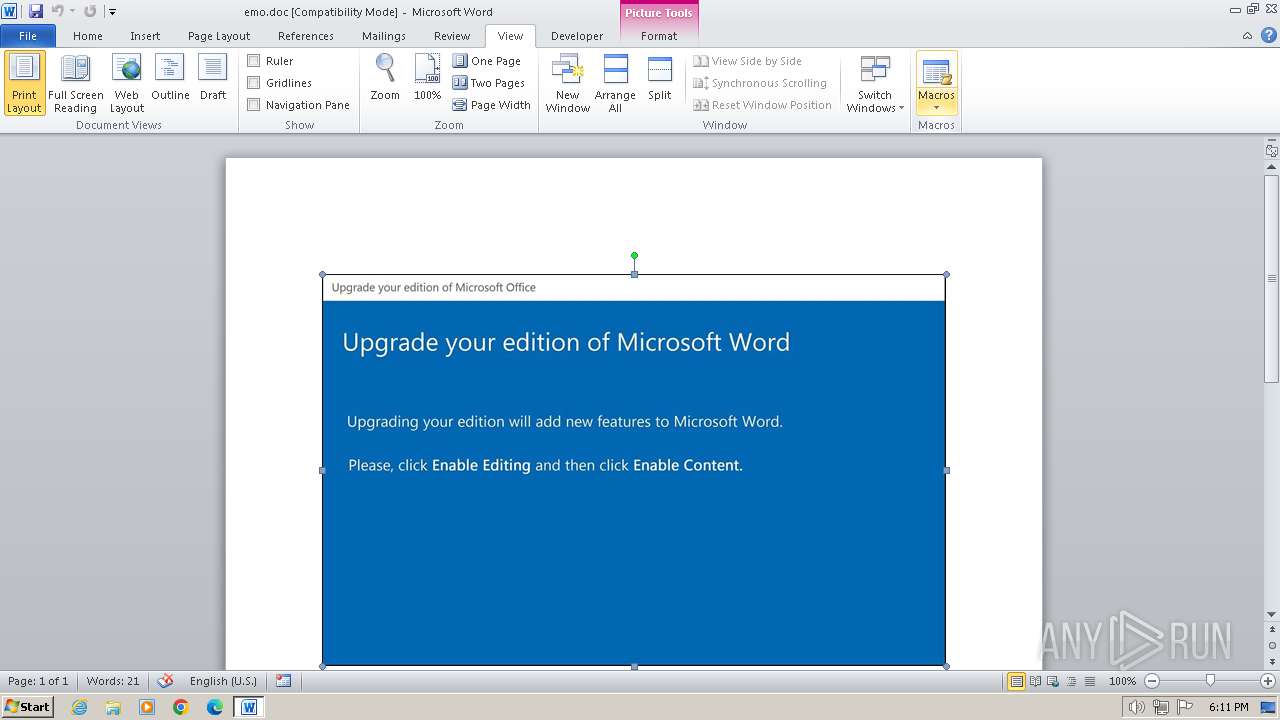Viewport: 1280px width, 720px height.
Task: Click the Word taskbar button
Action: [x=249, y=707]
